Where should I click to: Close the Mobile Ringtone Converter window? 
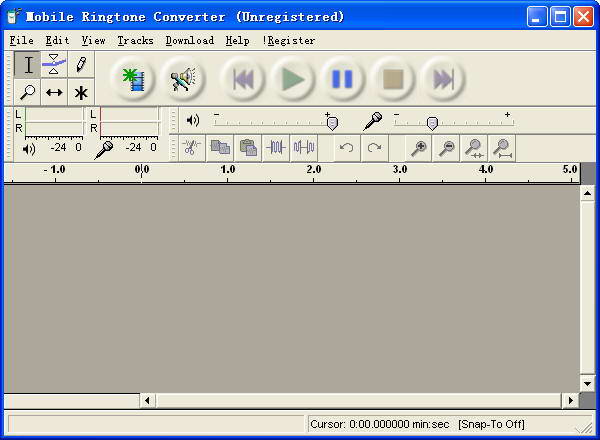(584, 16)
